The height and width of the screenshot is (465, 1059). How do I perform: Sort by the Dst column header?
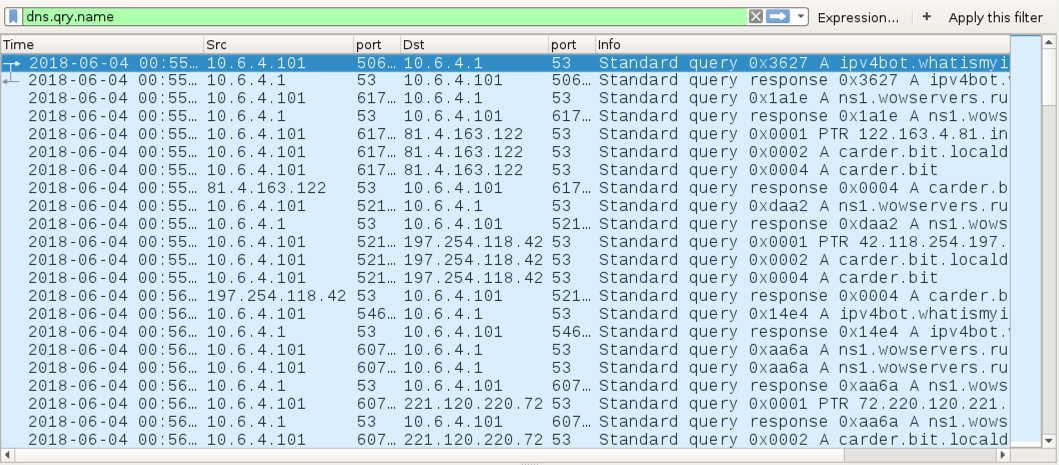pos(474,45)
